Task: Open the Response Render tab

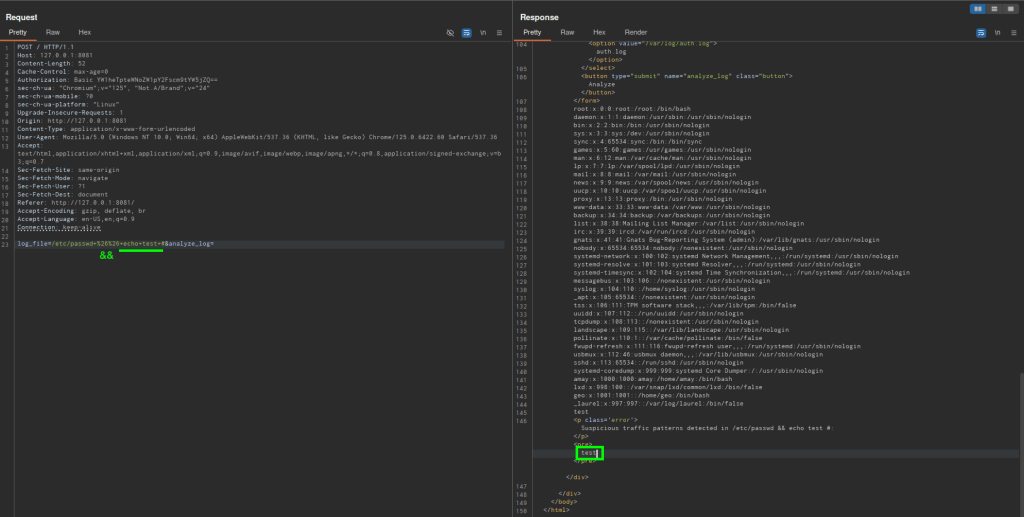Action: 635,32
